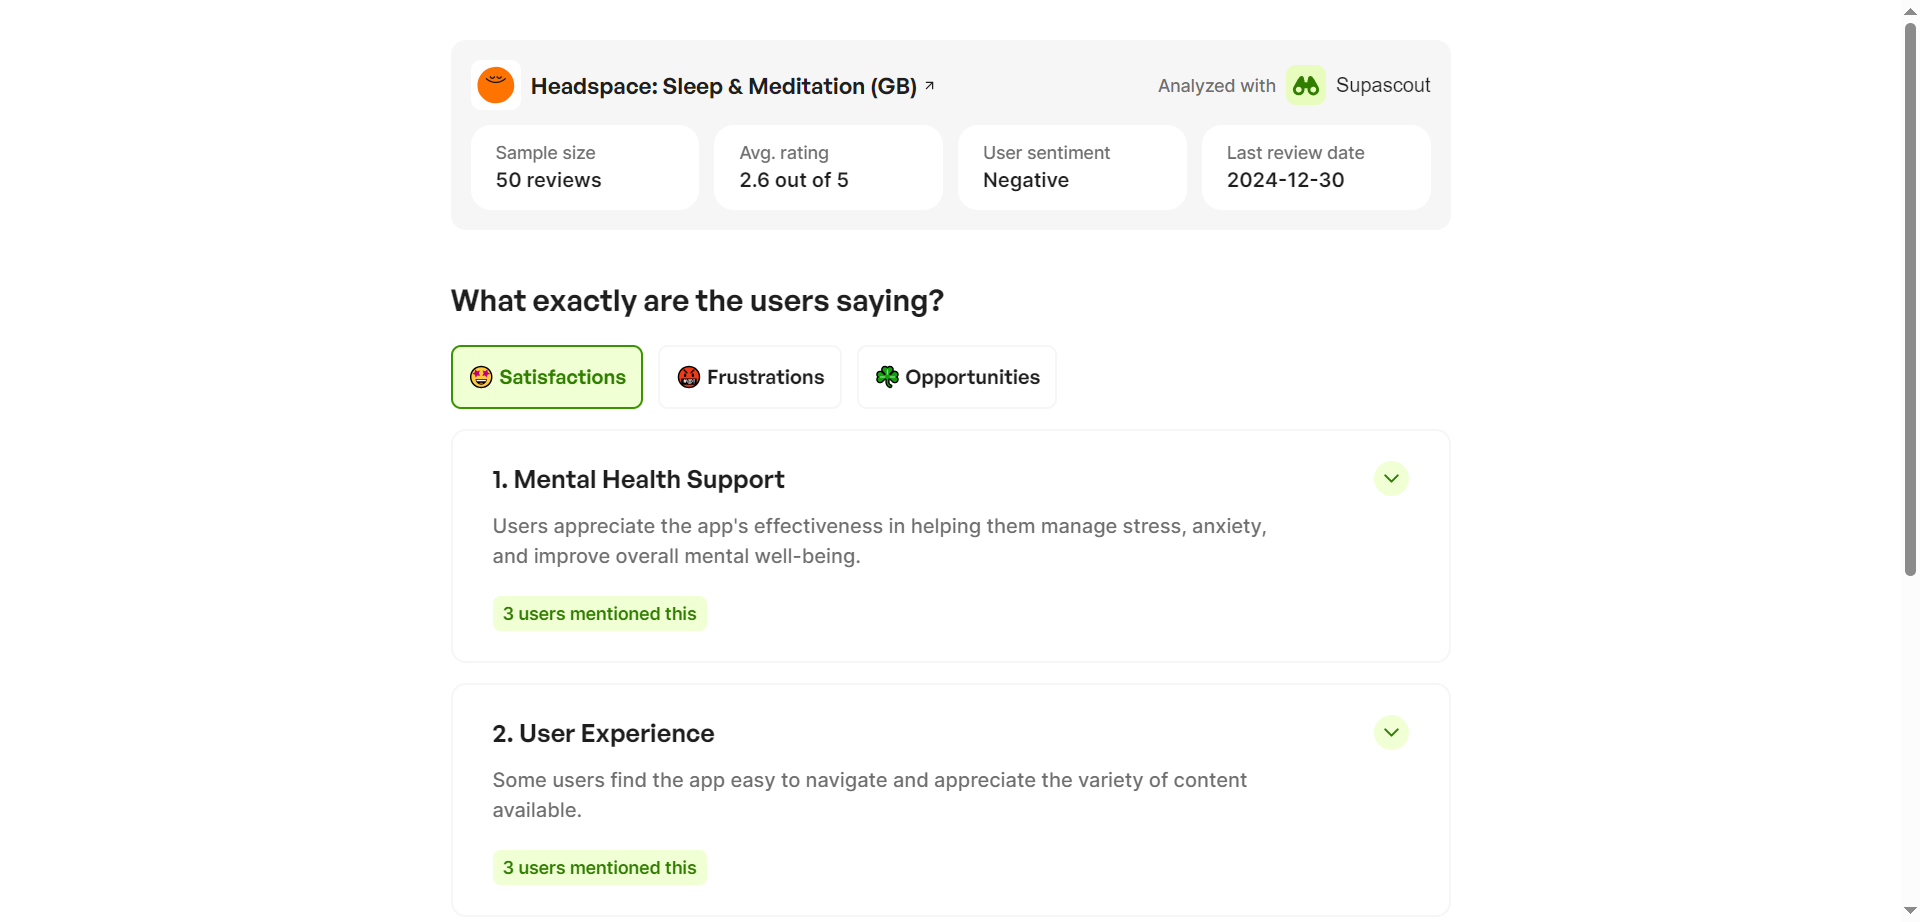
Task: Click the angry face emoji on Frustrations
Action: point(688,377)
